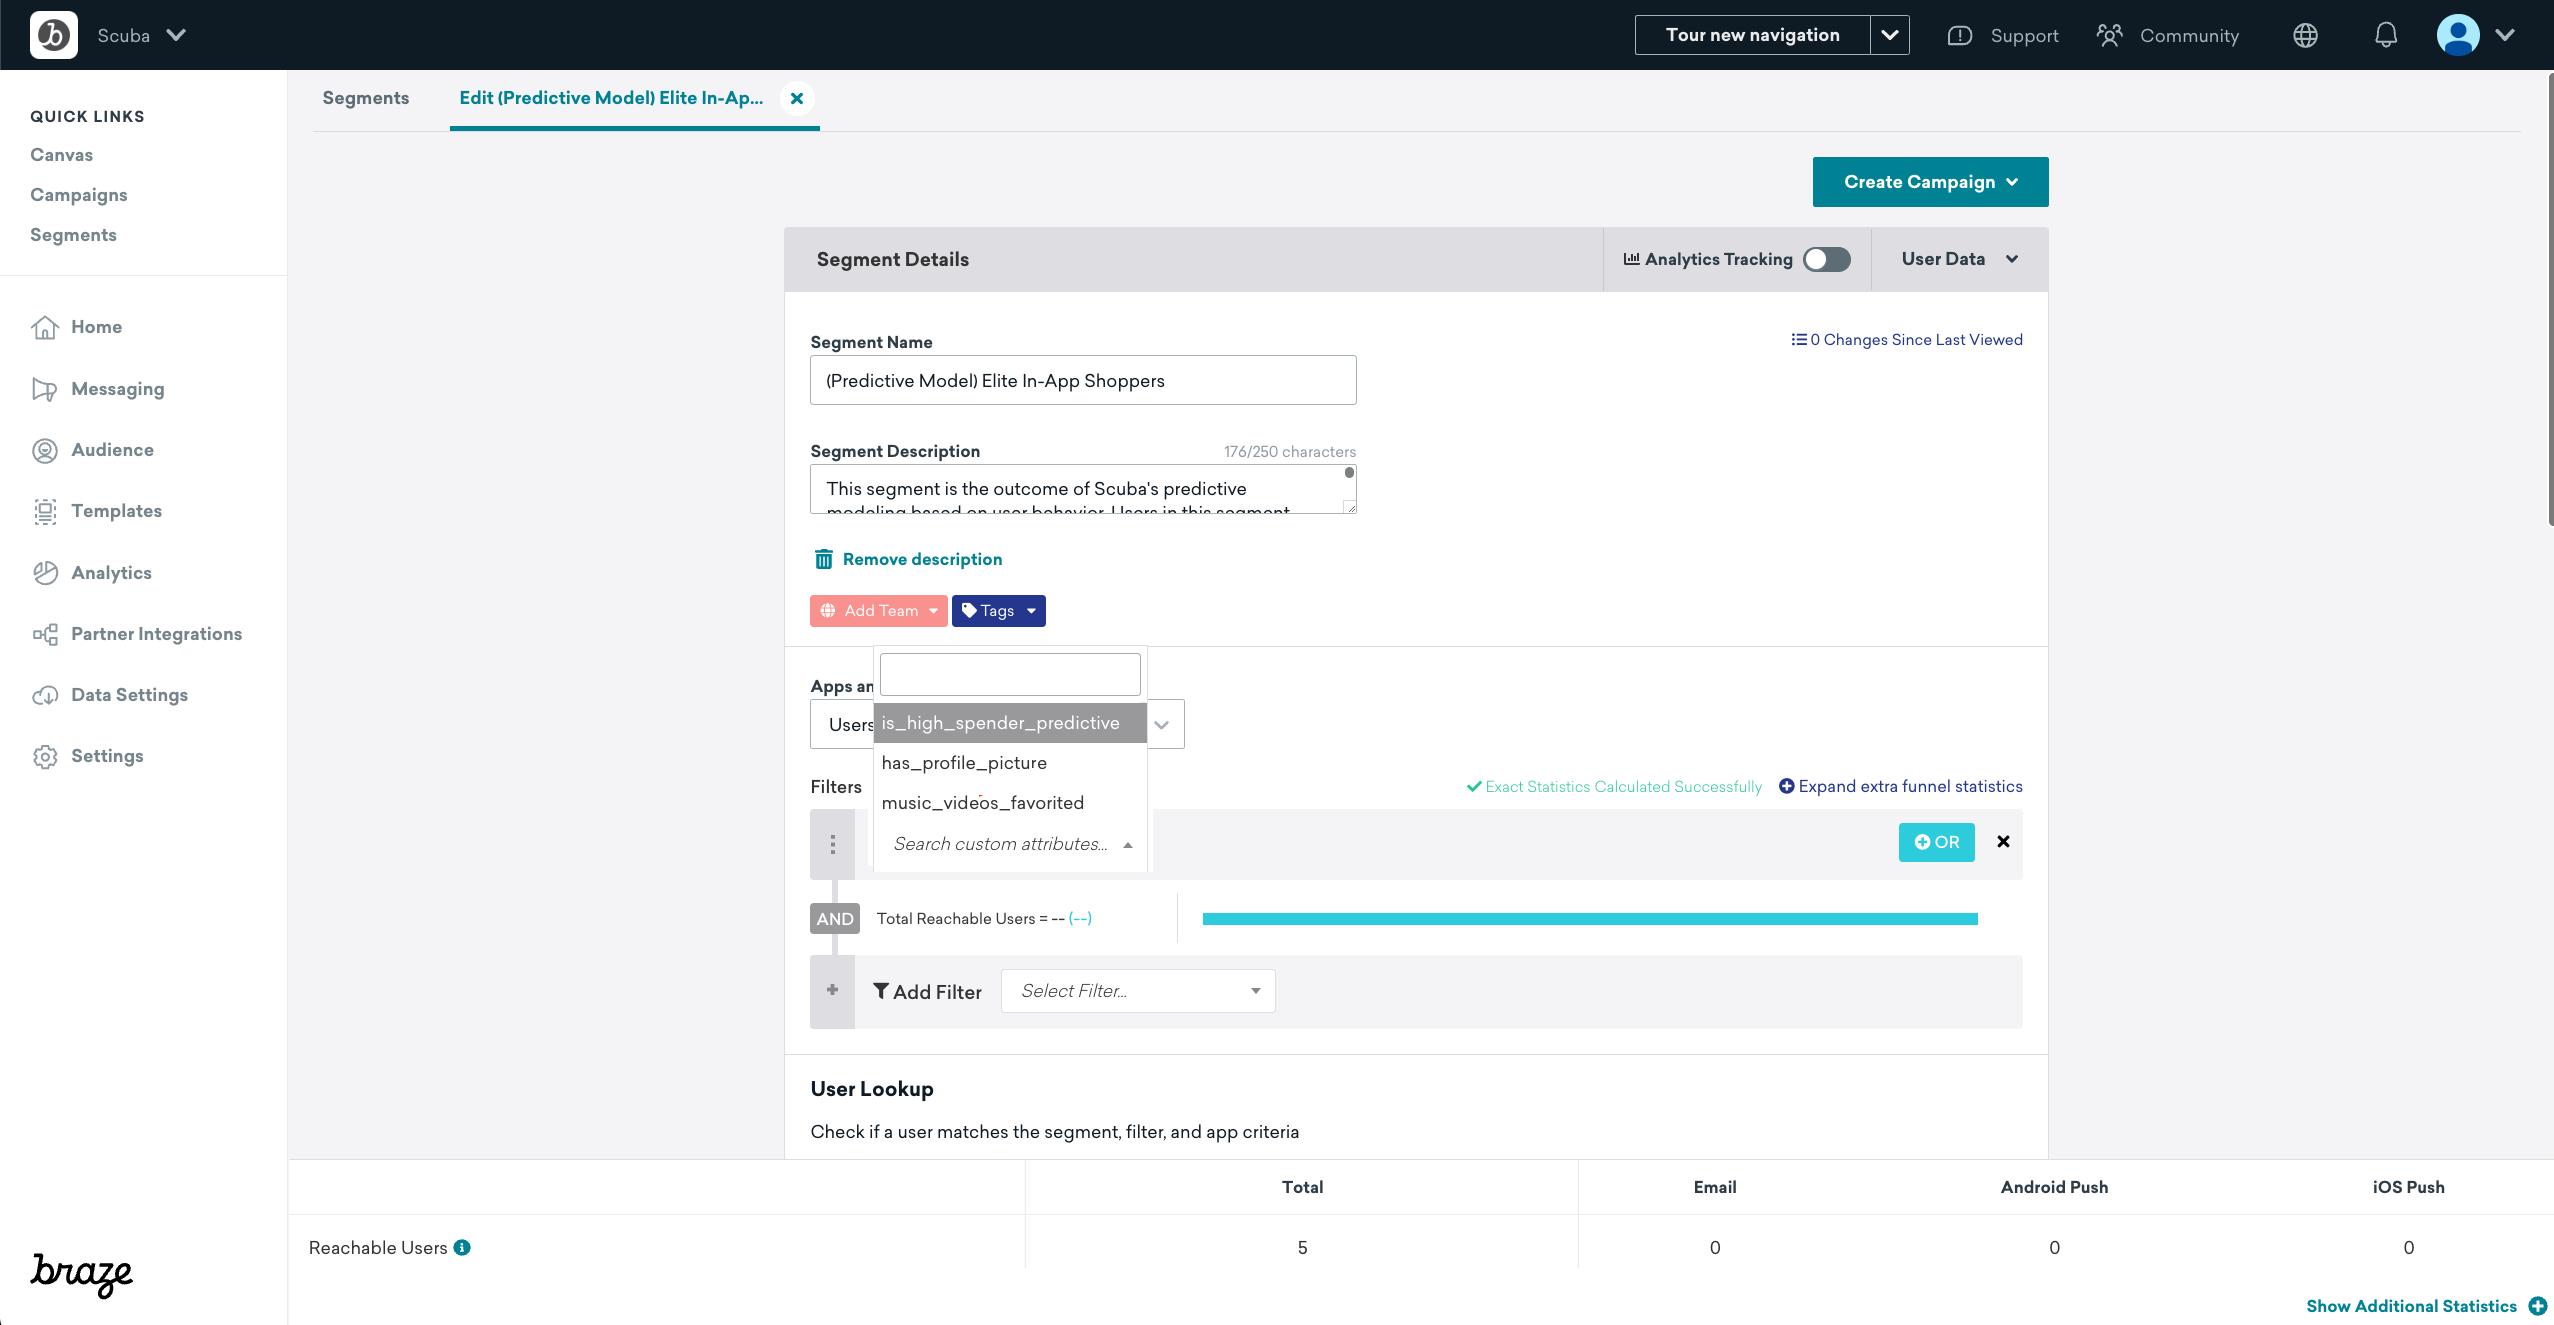2554x1325 pixels.
Task: Click the filter row drag handle dots
Action: (832, 844)
